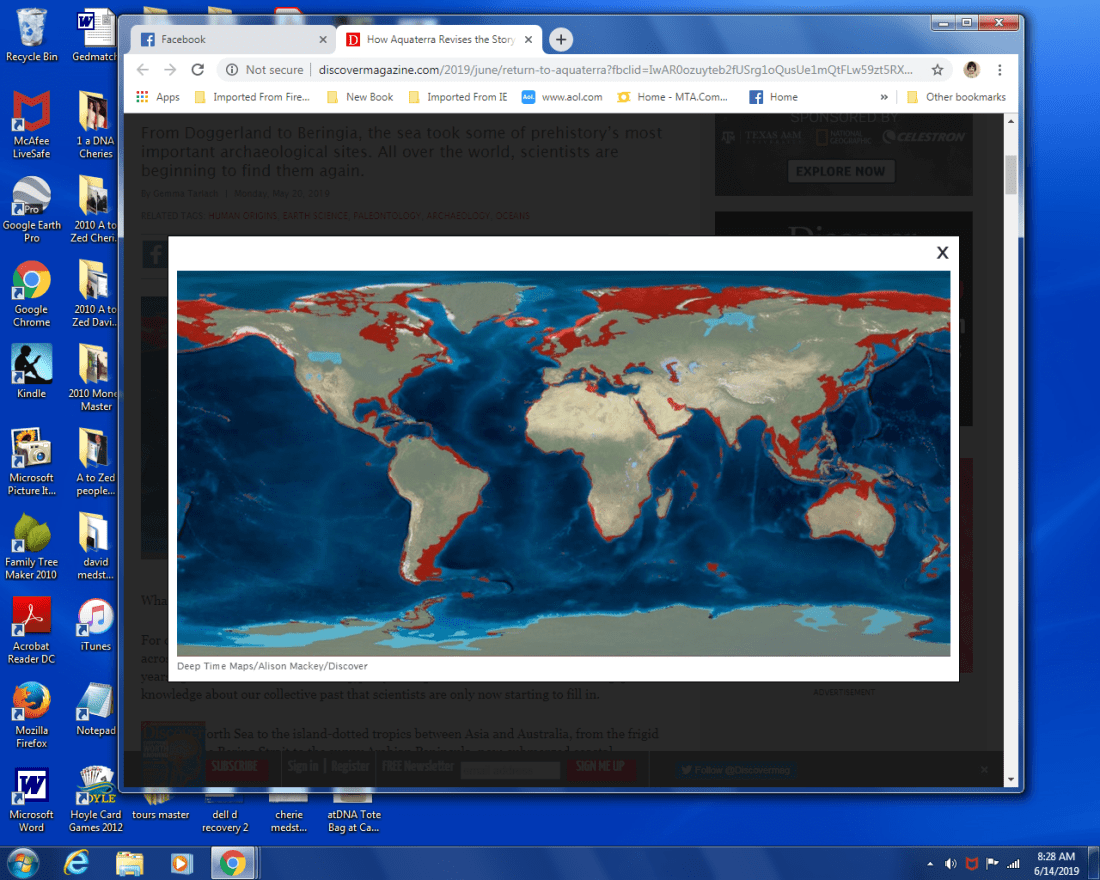Click the Chrome profile avatar
Viewport: 1100px width, 880px height.
pyautogui.click(x=971, y=70)
